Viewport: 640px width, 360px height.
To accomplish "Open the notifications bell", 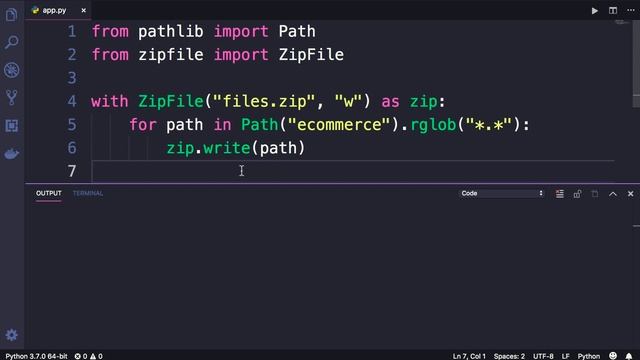I will click(629, 356).
